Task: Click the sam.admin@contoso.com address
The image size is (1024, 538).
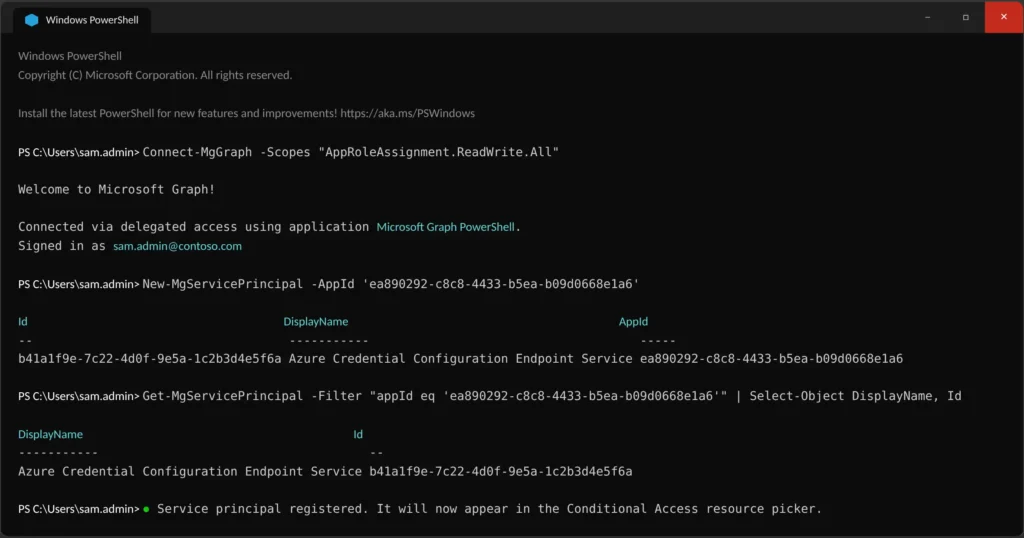Action: (x=178, y=246)
